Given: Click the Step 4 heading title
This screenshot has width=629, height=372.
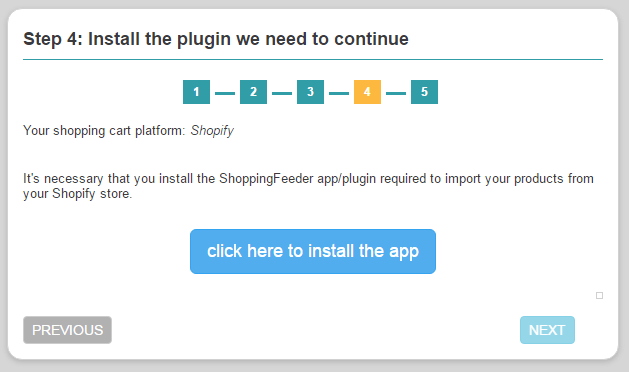Looking at the screenshot, I should 216,39.
